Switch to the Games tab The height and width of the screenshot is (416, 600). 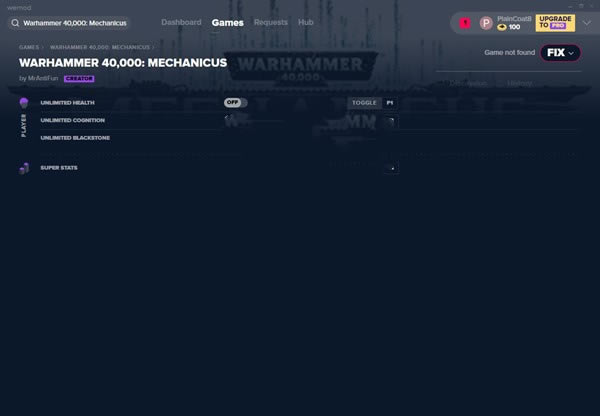click(x=227, y=22)
